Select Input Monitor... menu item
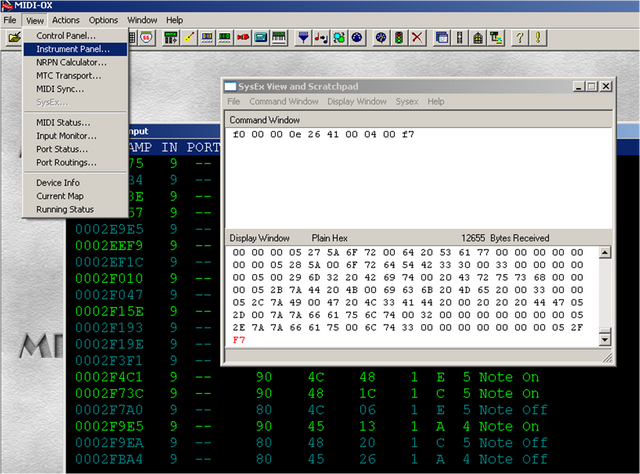The height and width of the screenshot is (474, 640). click(76, 136)
